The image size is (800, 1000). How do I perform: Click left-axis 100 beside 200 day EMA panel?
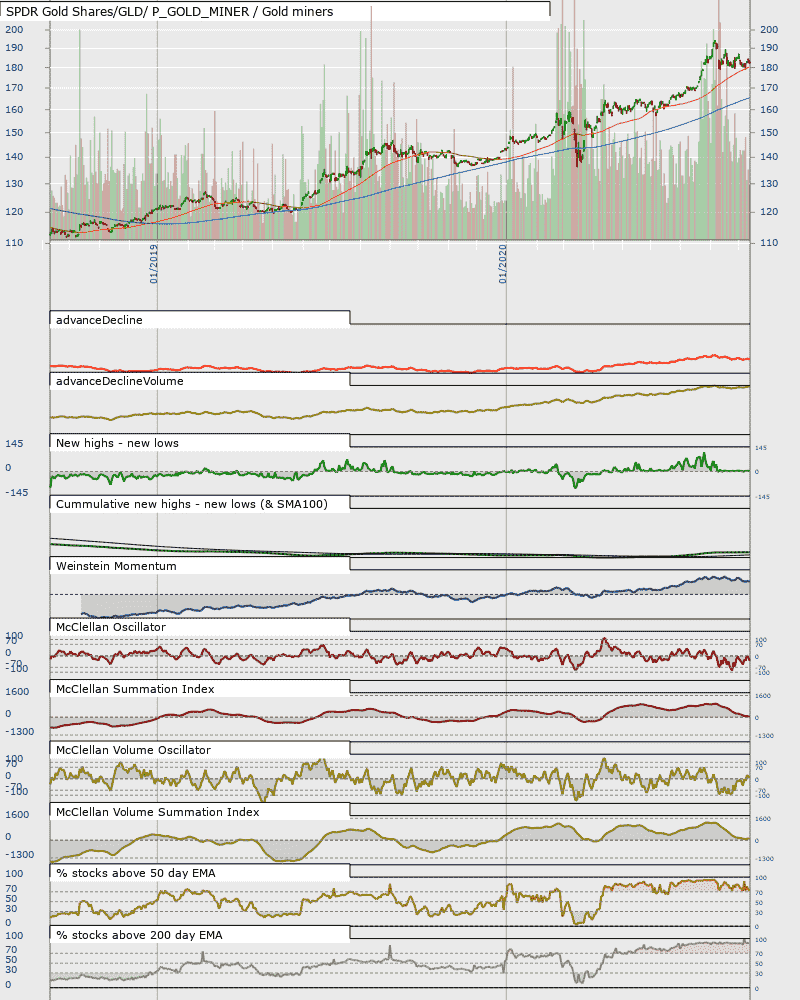coord(14,936)
